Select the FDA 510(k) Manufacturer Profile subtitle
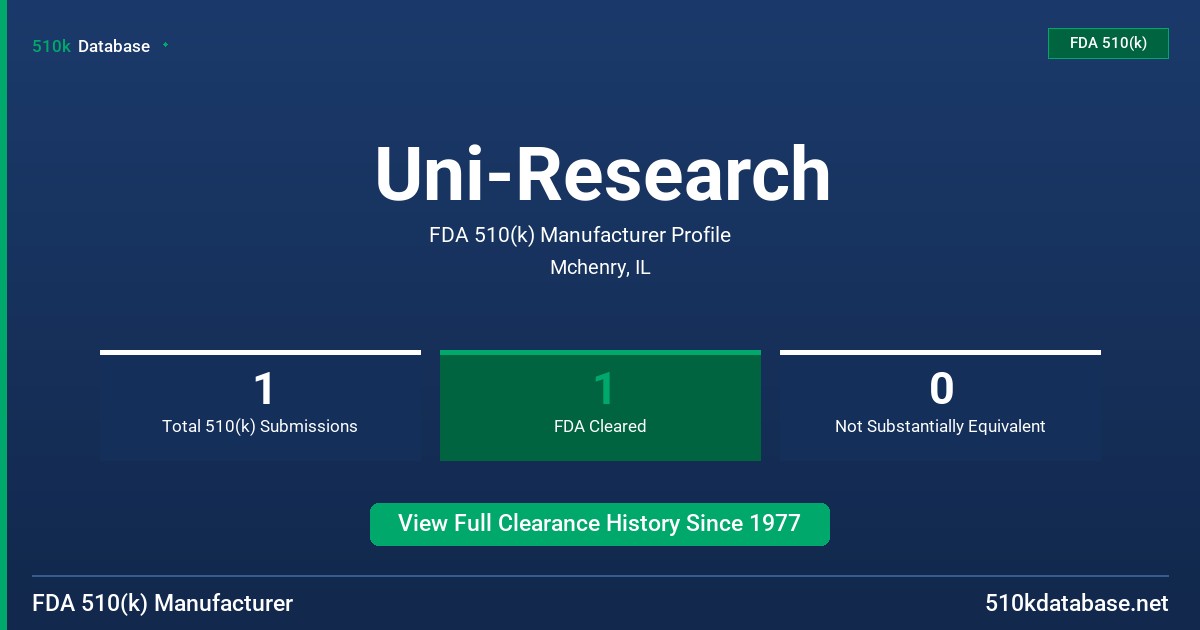Screen dimensions: 1200x630 [x=580, y=235]
